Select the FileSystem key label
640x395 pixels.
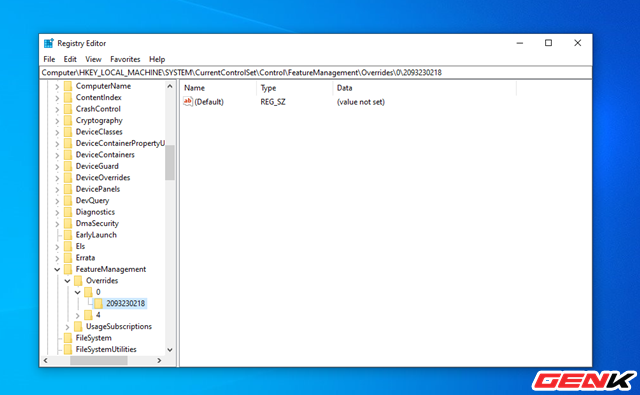click(x=93, y=337)
